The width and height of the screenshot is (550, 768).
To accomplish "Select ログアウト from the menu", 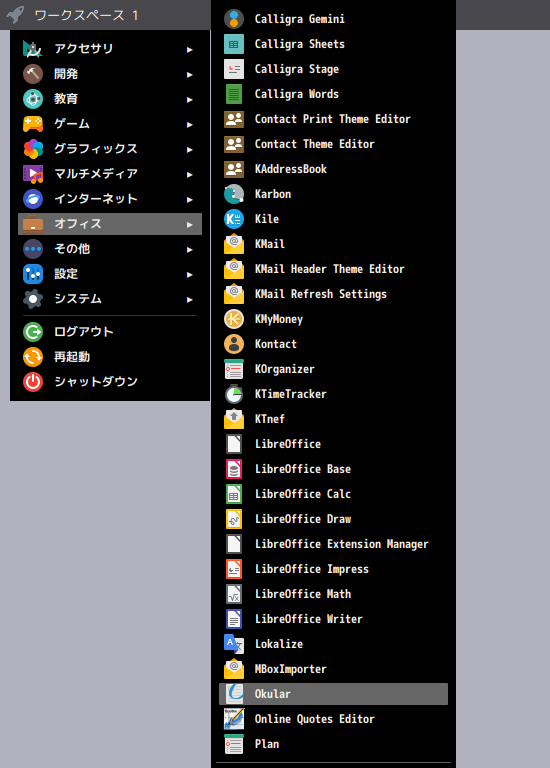I will pos(110,332).
